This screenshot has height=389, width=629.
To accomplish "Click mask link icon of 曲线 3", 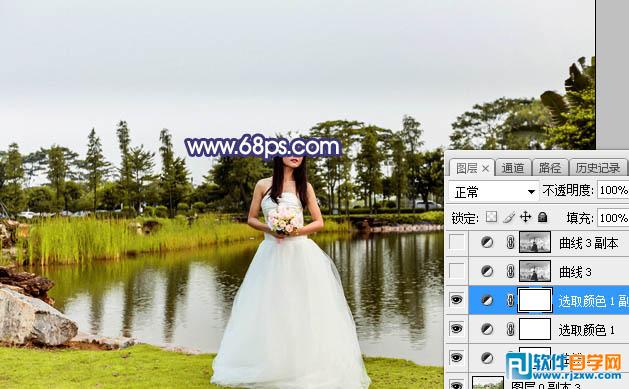I will (510, 271).
